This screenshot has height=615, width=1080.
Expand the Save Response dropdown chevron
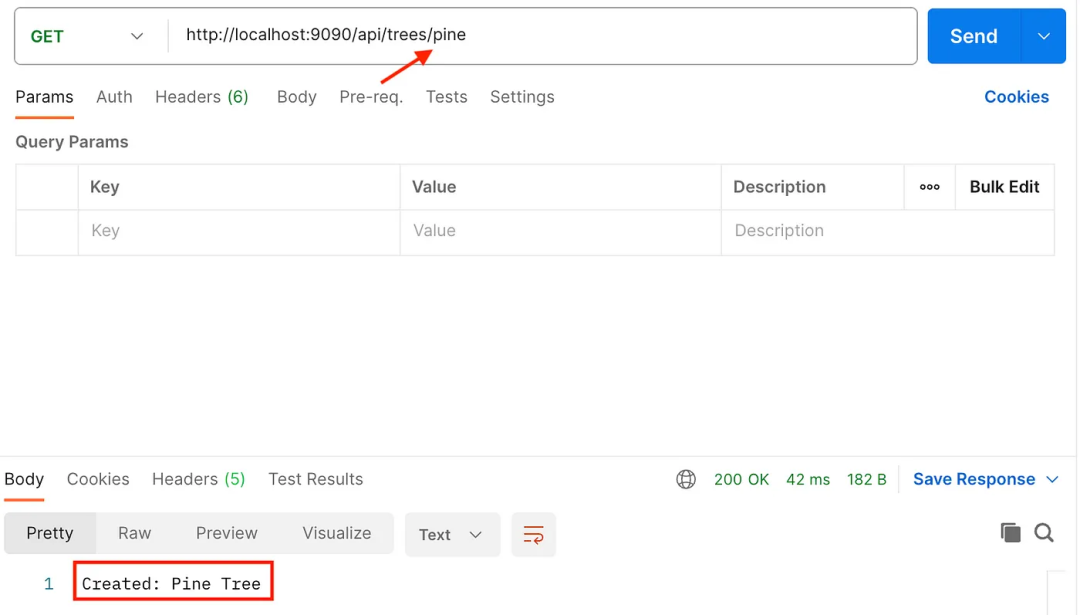[1052, 479]
